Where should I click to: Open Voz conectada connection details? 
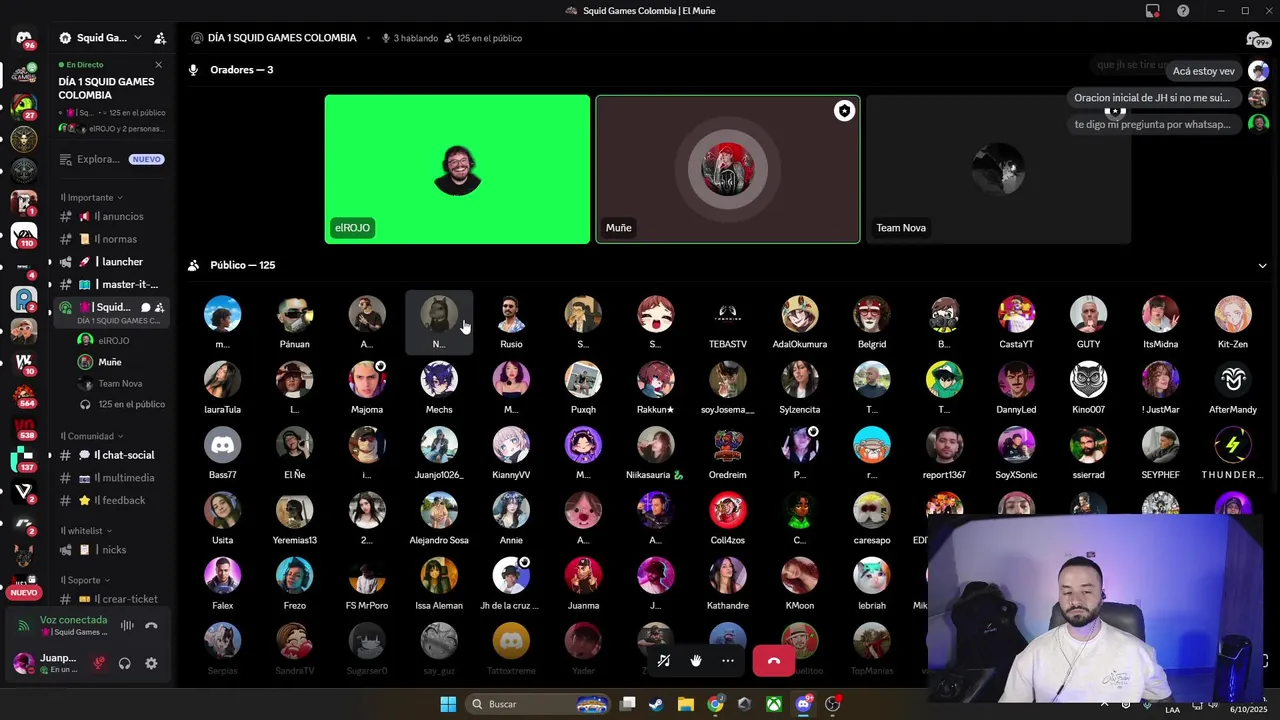click(x=73, y=620)
